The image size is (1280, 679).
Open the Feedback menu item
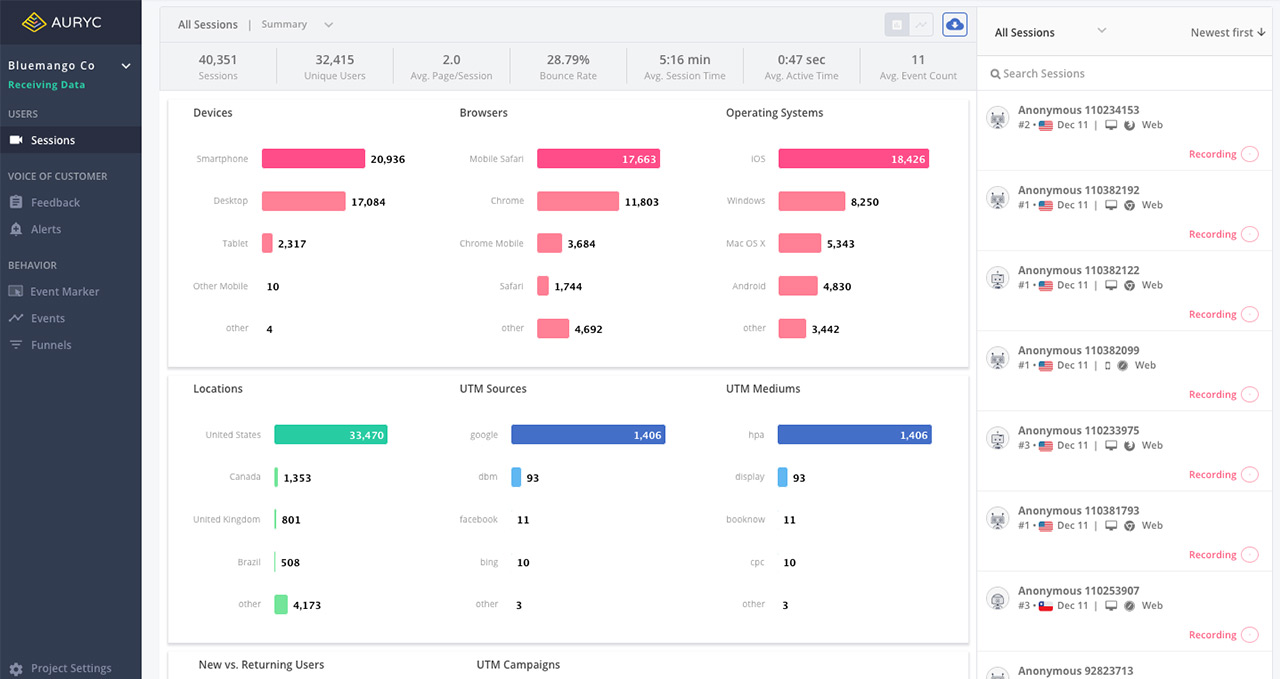point(55,202)
